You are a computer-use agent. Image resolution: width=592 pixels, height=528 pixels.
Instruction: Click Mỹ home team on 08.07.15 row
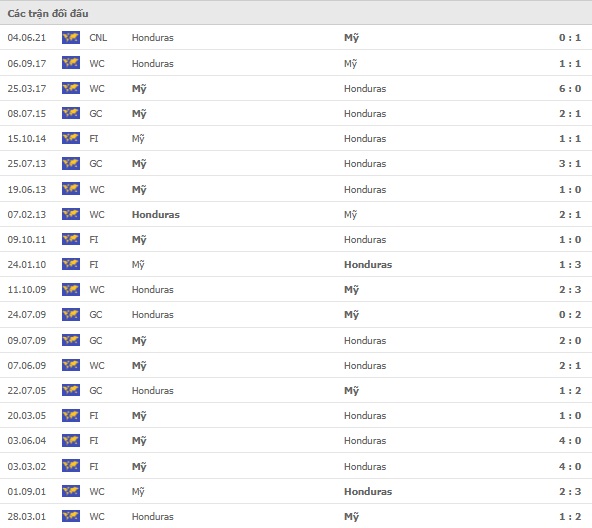(x=139, y=114)
